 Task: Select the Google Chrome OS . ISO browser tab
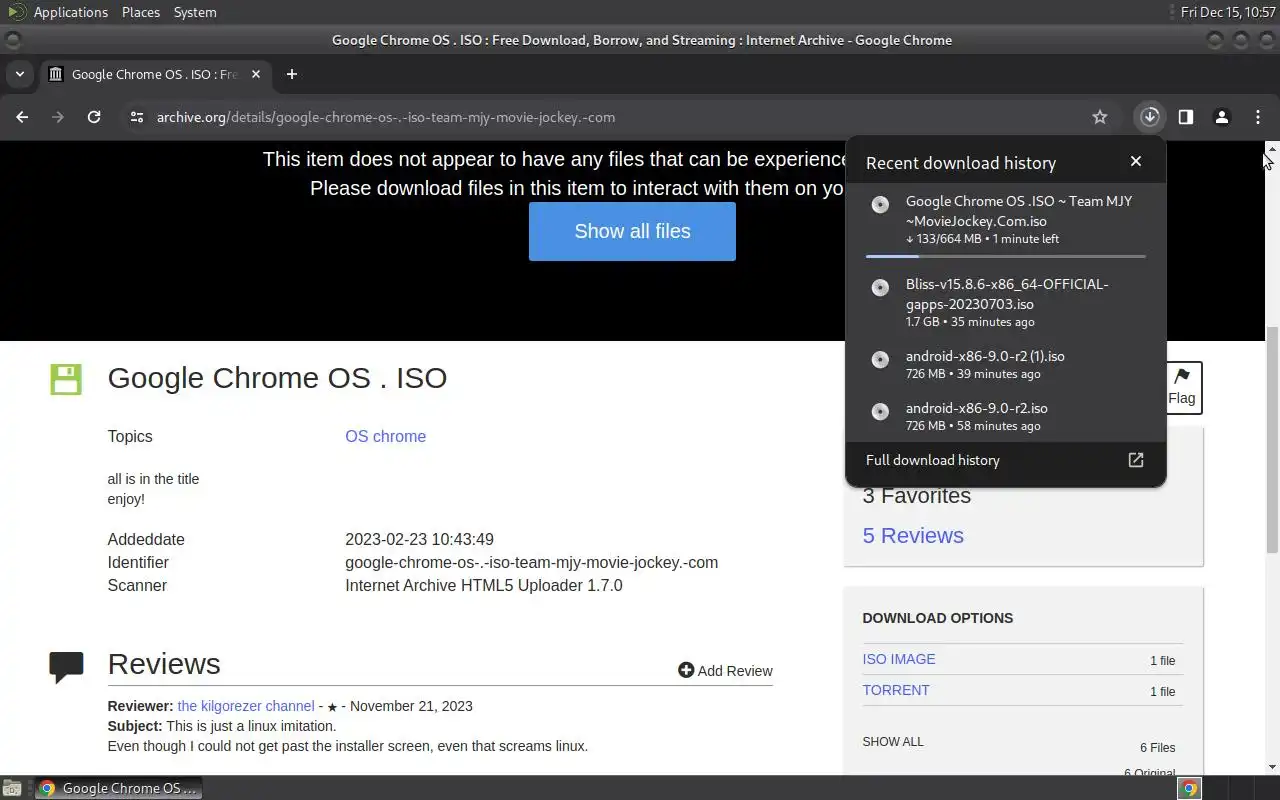coord(155,74)
